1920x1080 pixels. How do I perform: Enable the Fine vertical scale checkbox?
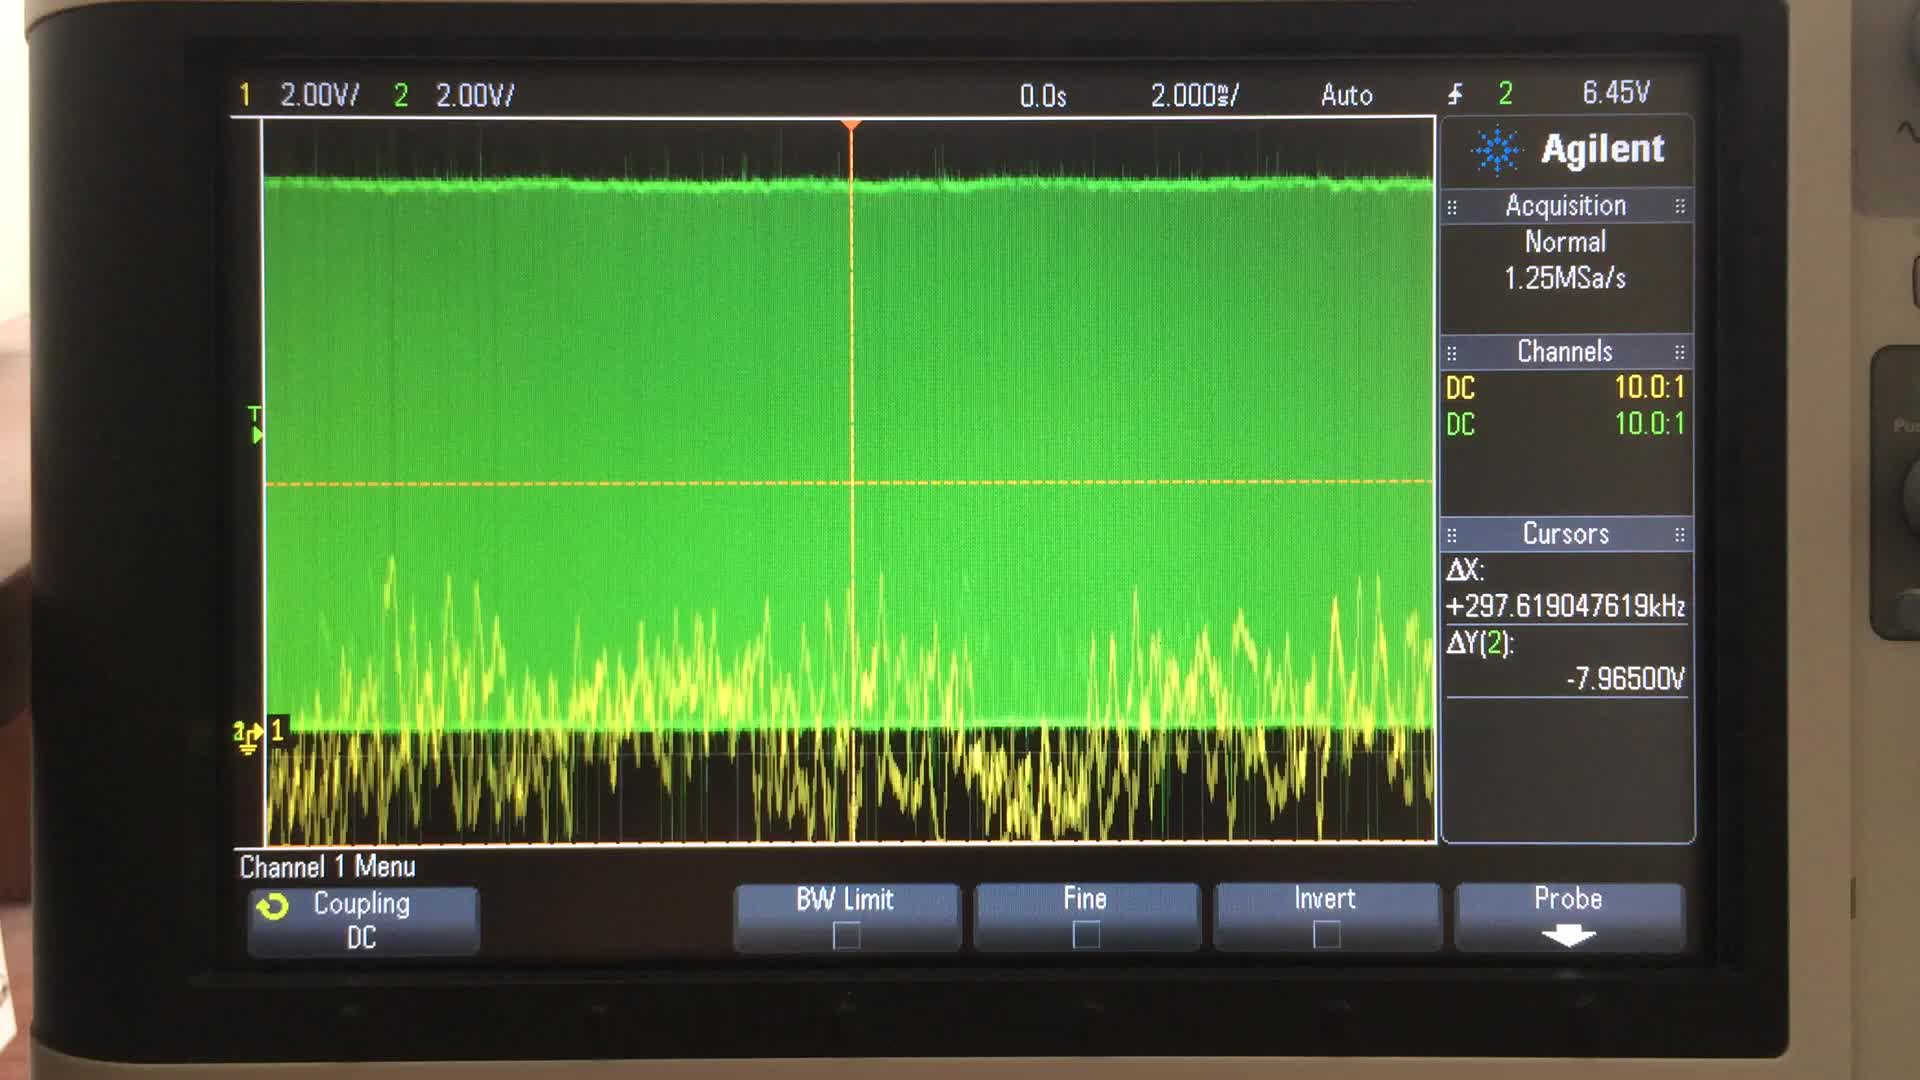click(1086, 936)
